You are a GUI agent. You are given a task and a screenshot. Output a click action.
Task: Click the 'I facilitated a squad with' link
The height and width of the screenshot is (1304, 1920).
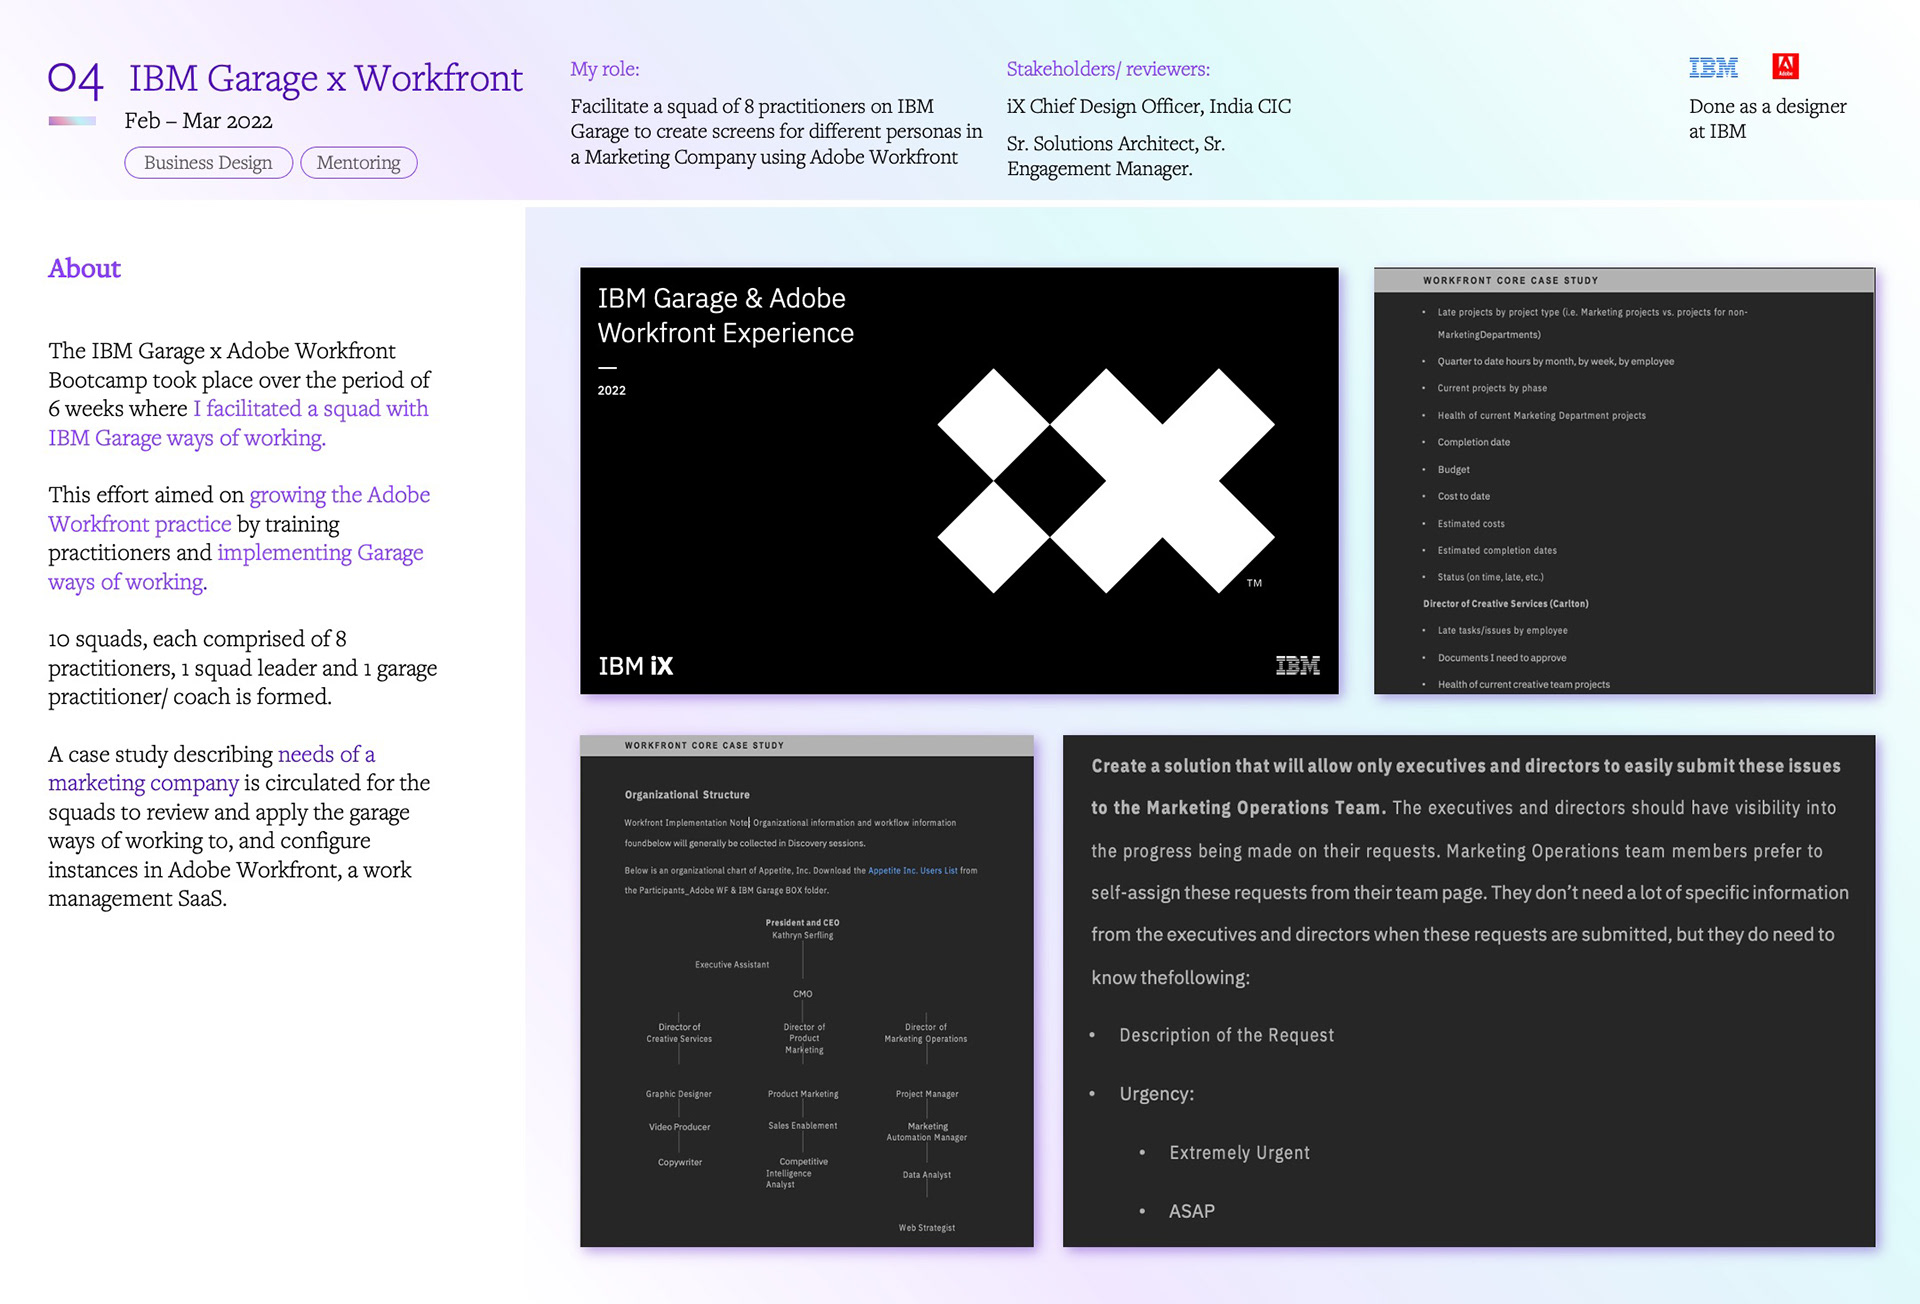[310, 409]
